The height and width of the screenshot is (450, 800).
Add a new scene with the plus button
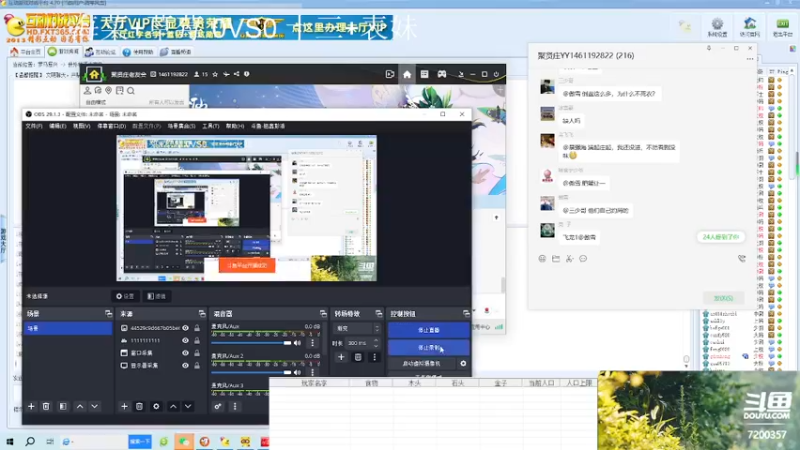tap(31, 407)
